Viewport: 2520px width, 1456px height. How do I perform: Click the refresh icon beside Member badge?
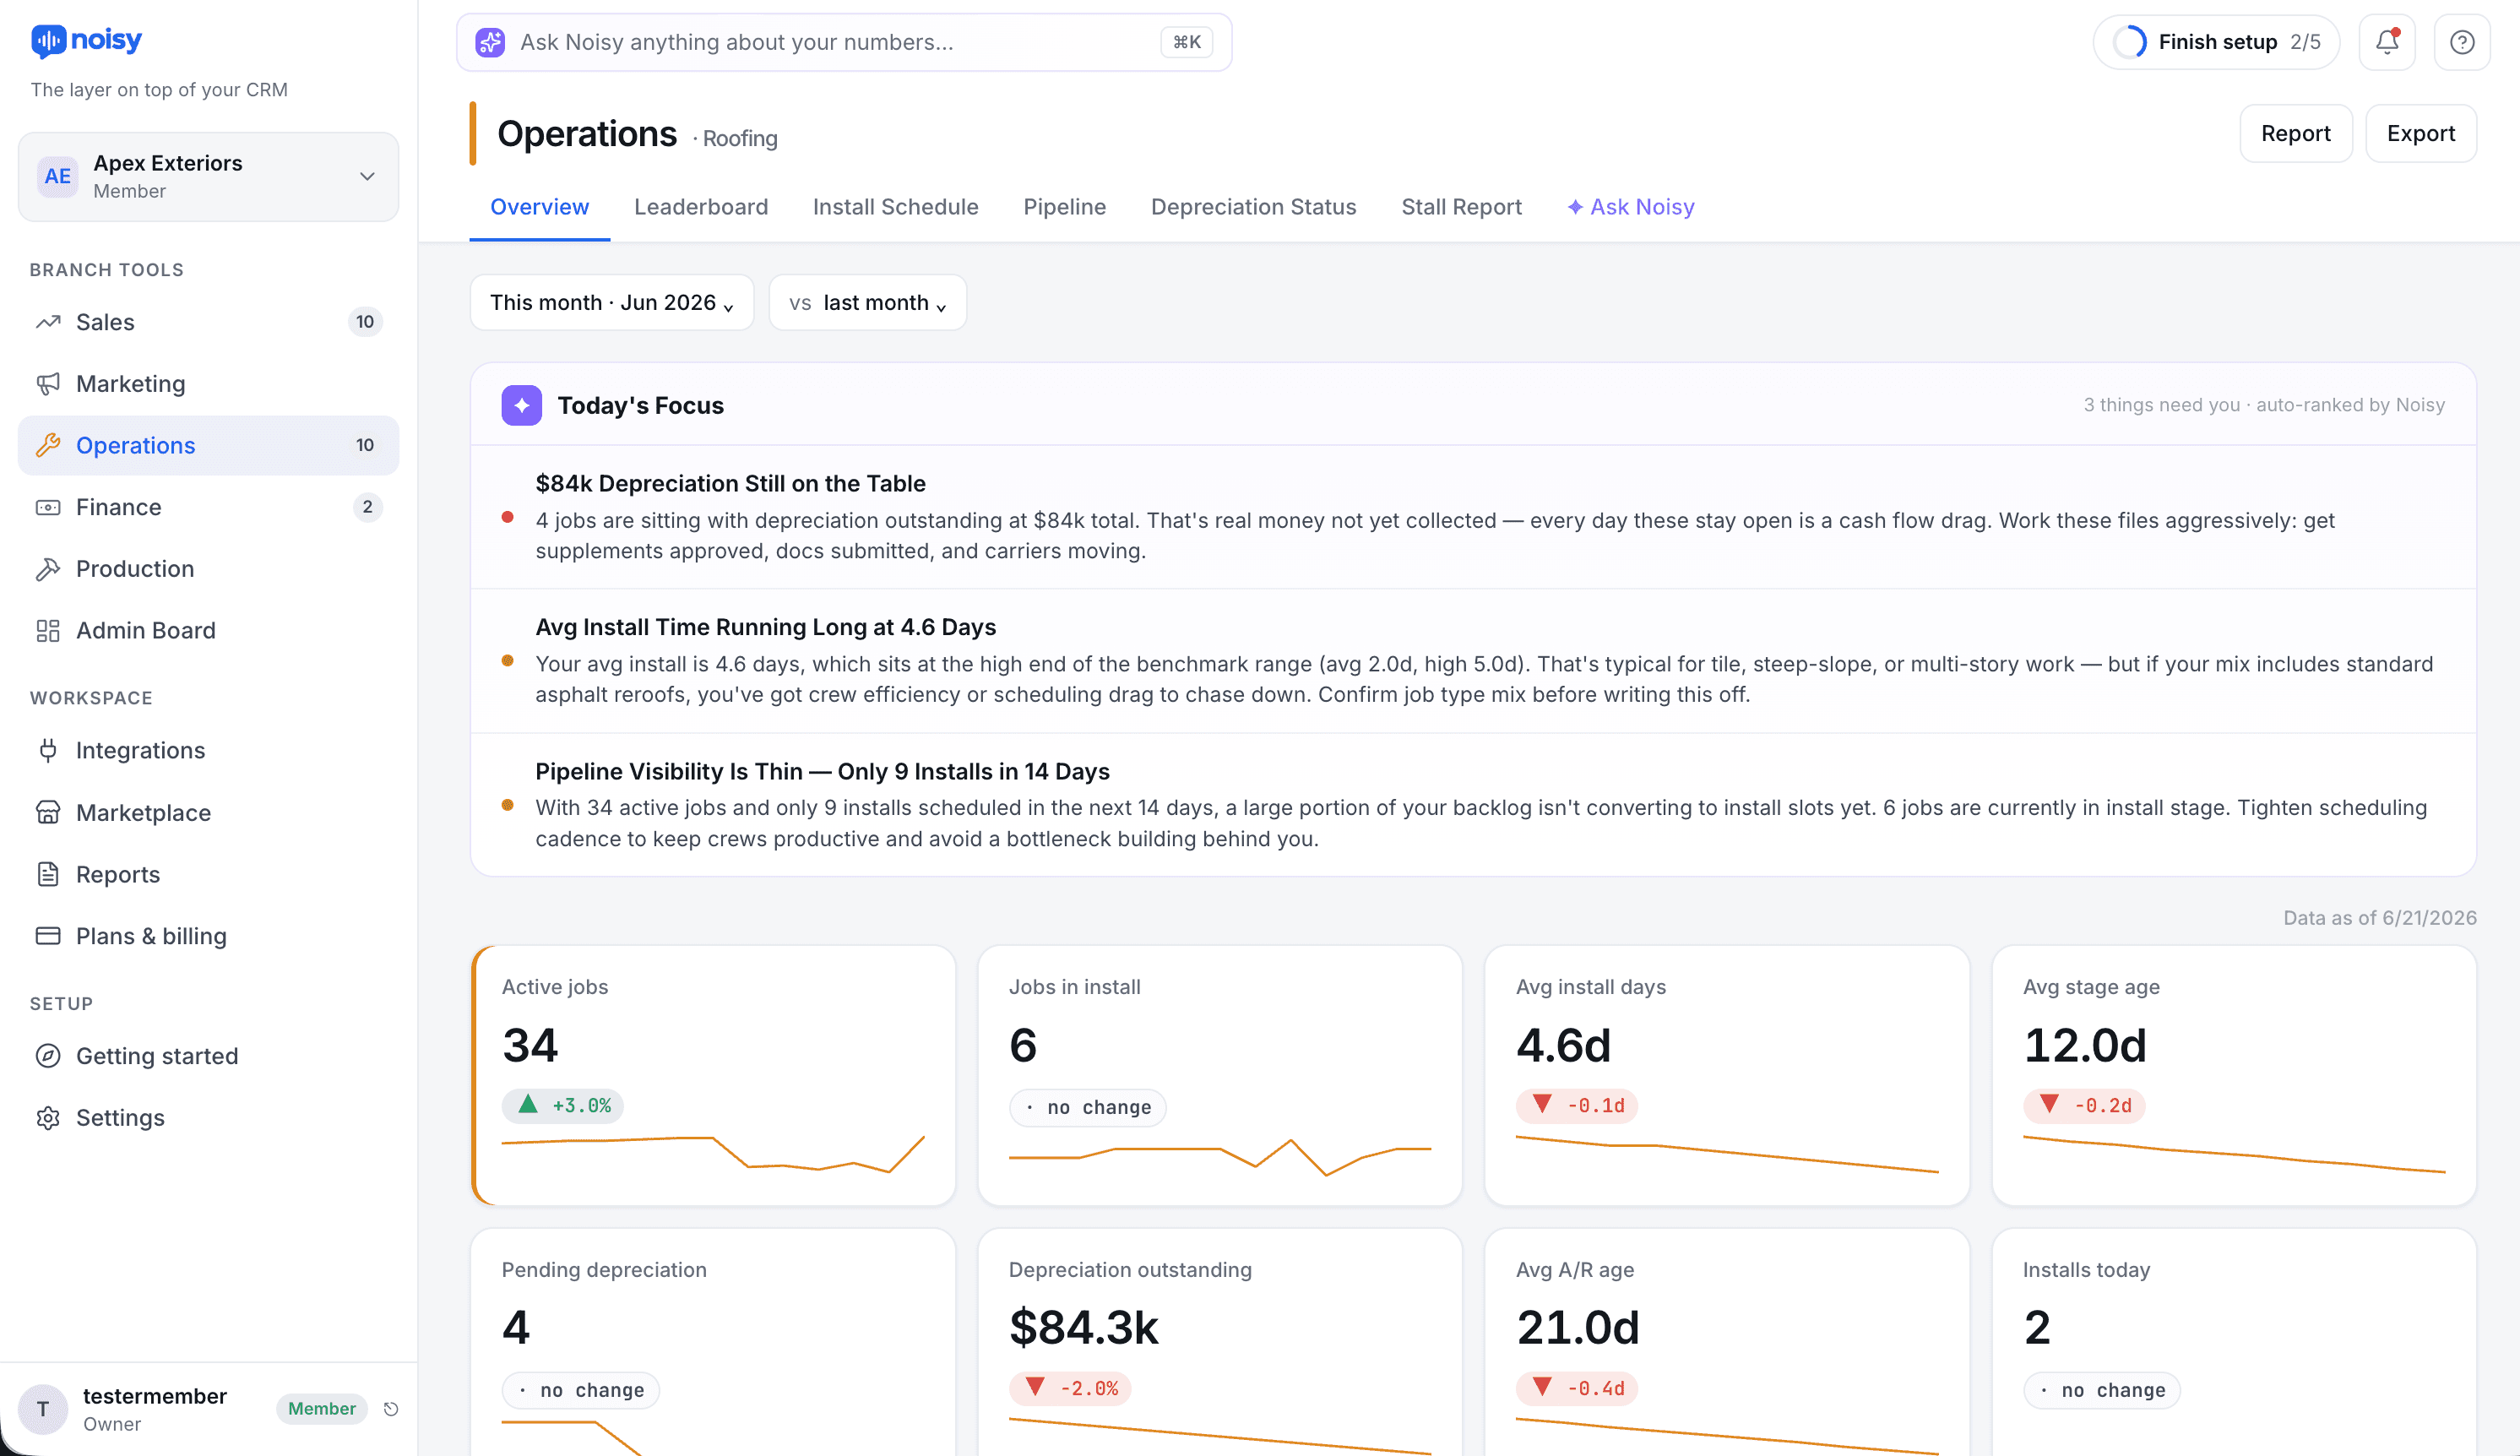[x=391, y=1409]
